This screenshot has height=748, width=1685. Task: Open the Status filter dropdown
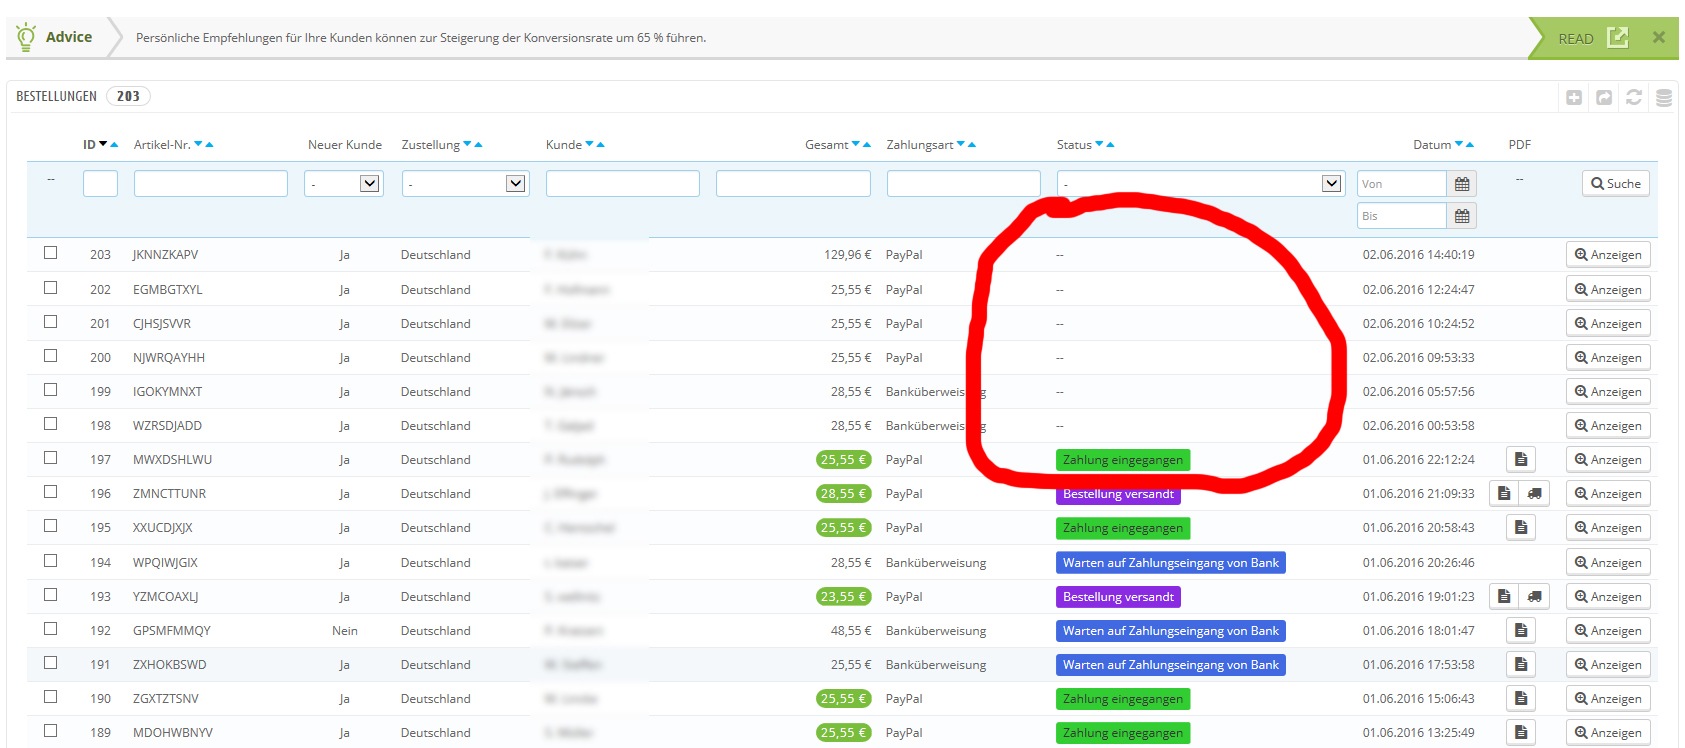(1200, 184)
